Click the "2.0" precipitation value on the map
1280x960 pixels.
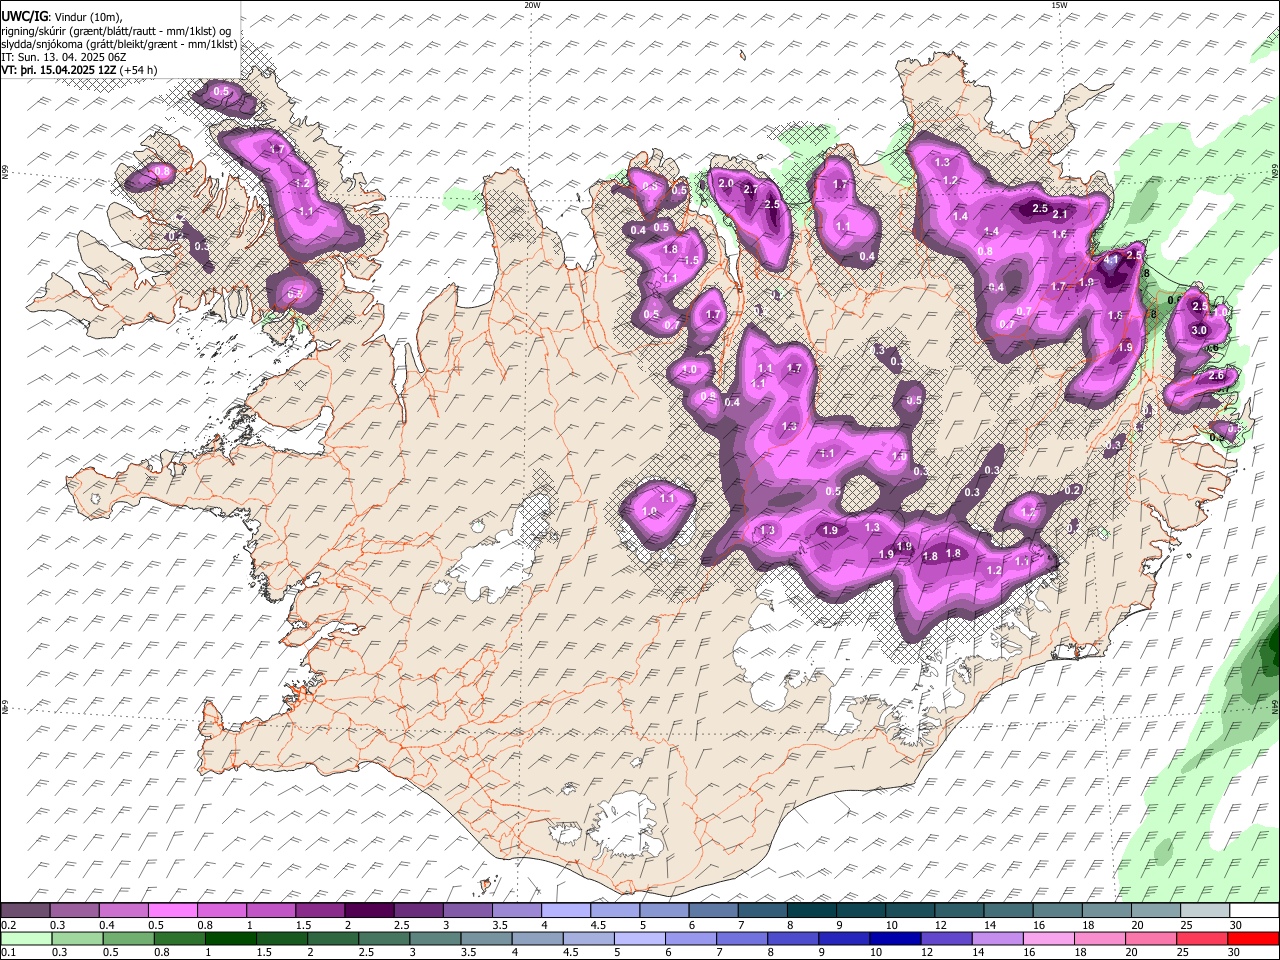point(726,183)
